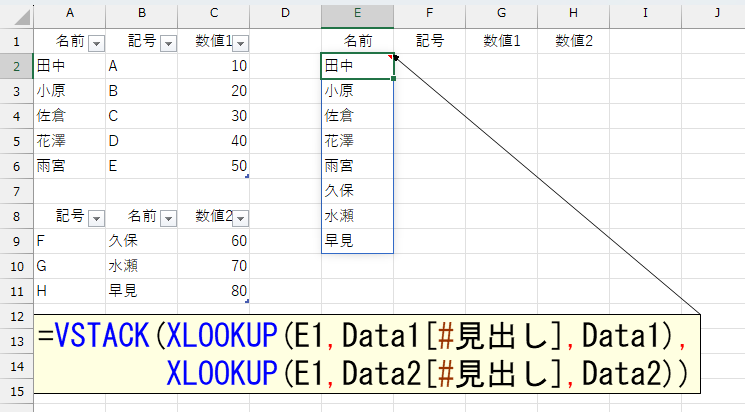
Task: Select header cell E1 名前
Action: 357,41
